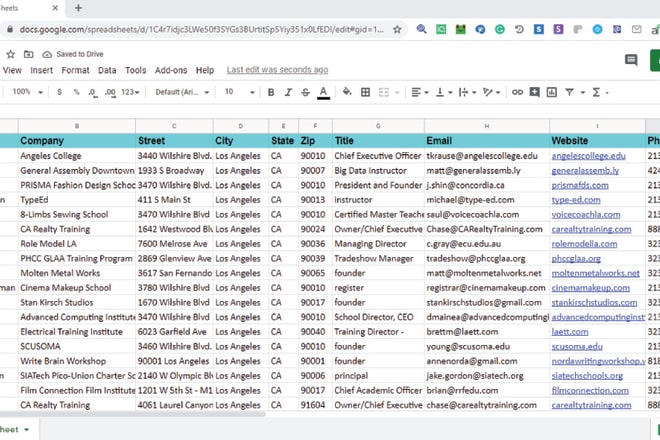Viewport: 660px width, 440px height.
Task: Star this spreadsheet document
Action: tap(11, 54)
